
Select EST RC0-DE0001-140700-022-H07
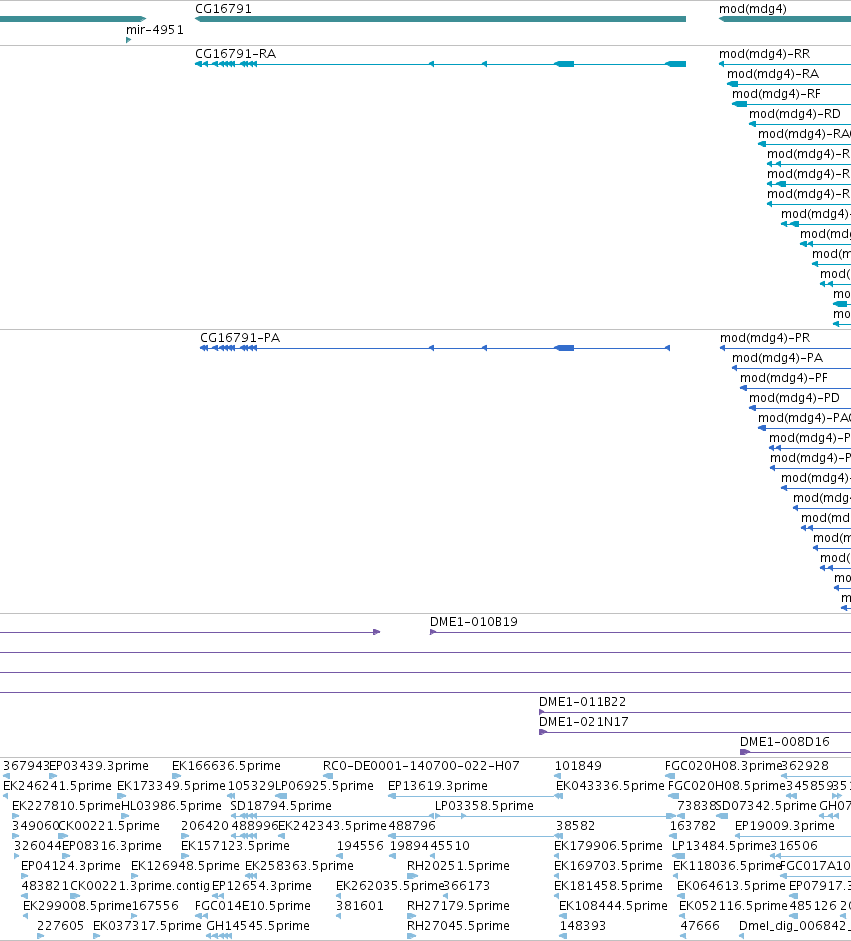(421, 766)
